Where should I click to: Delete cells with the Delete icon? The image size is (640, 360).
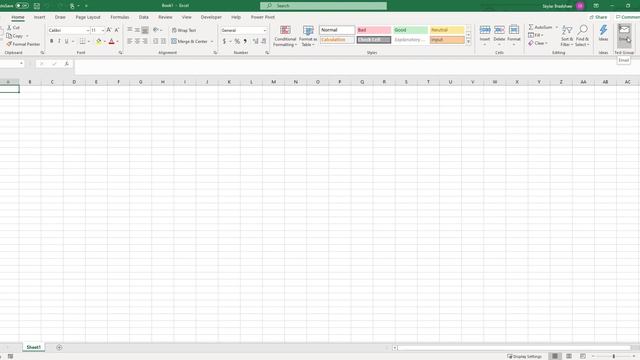coord(499,30)
